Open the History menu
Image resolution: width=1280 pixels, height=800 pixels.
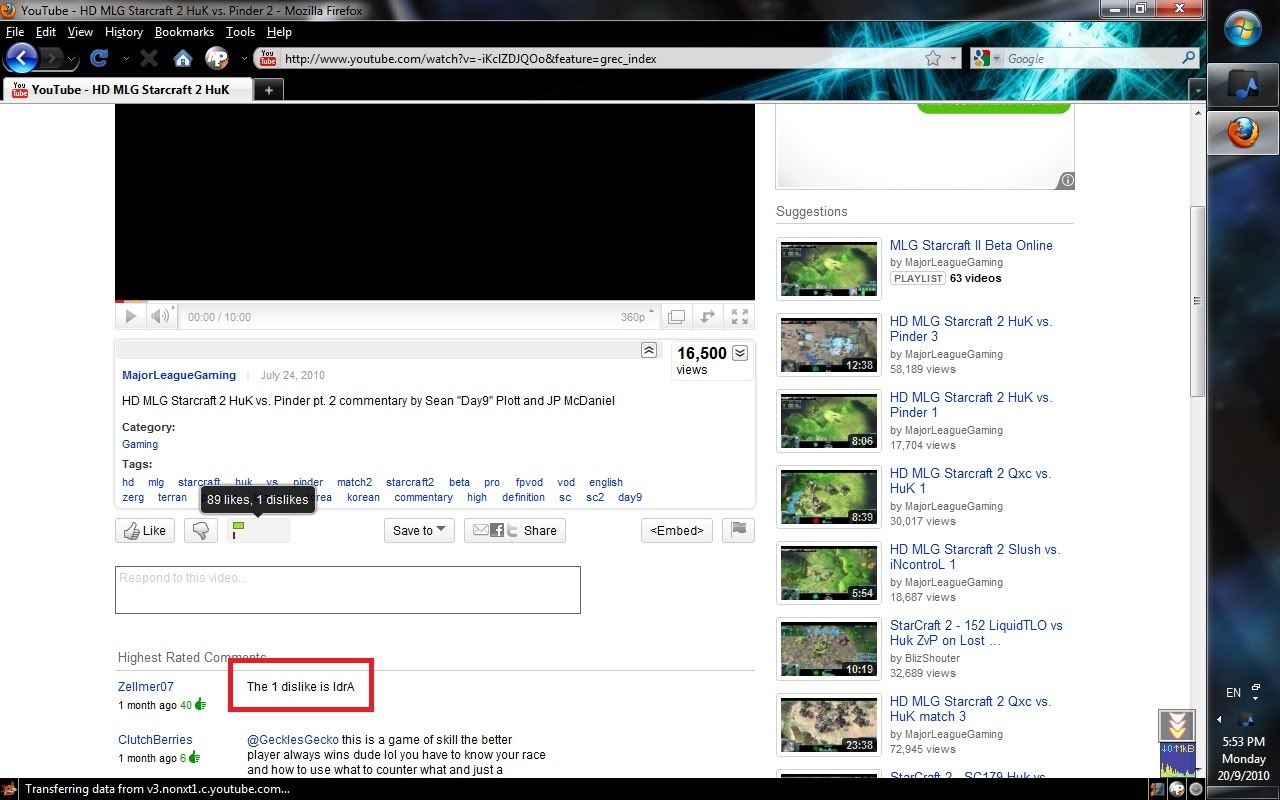pos(123,32)
